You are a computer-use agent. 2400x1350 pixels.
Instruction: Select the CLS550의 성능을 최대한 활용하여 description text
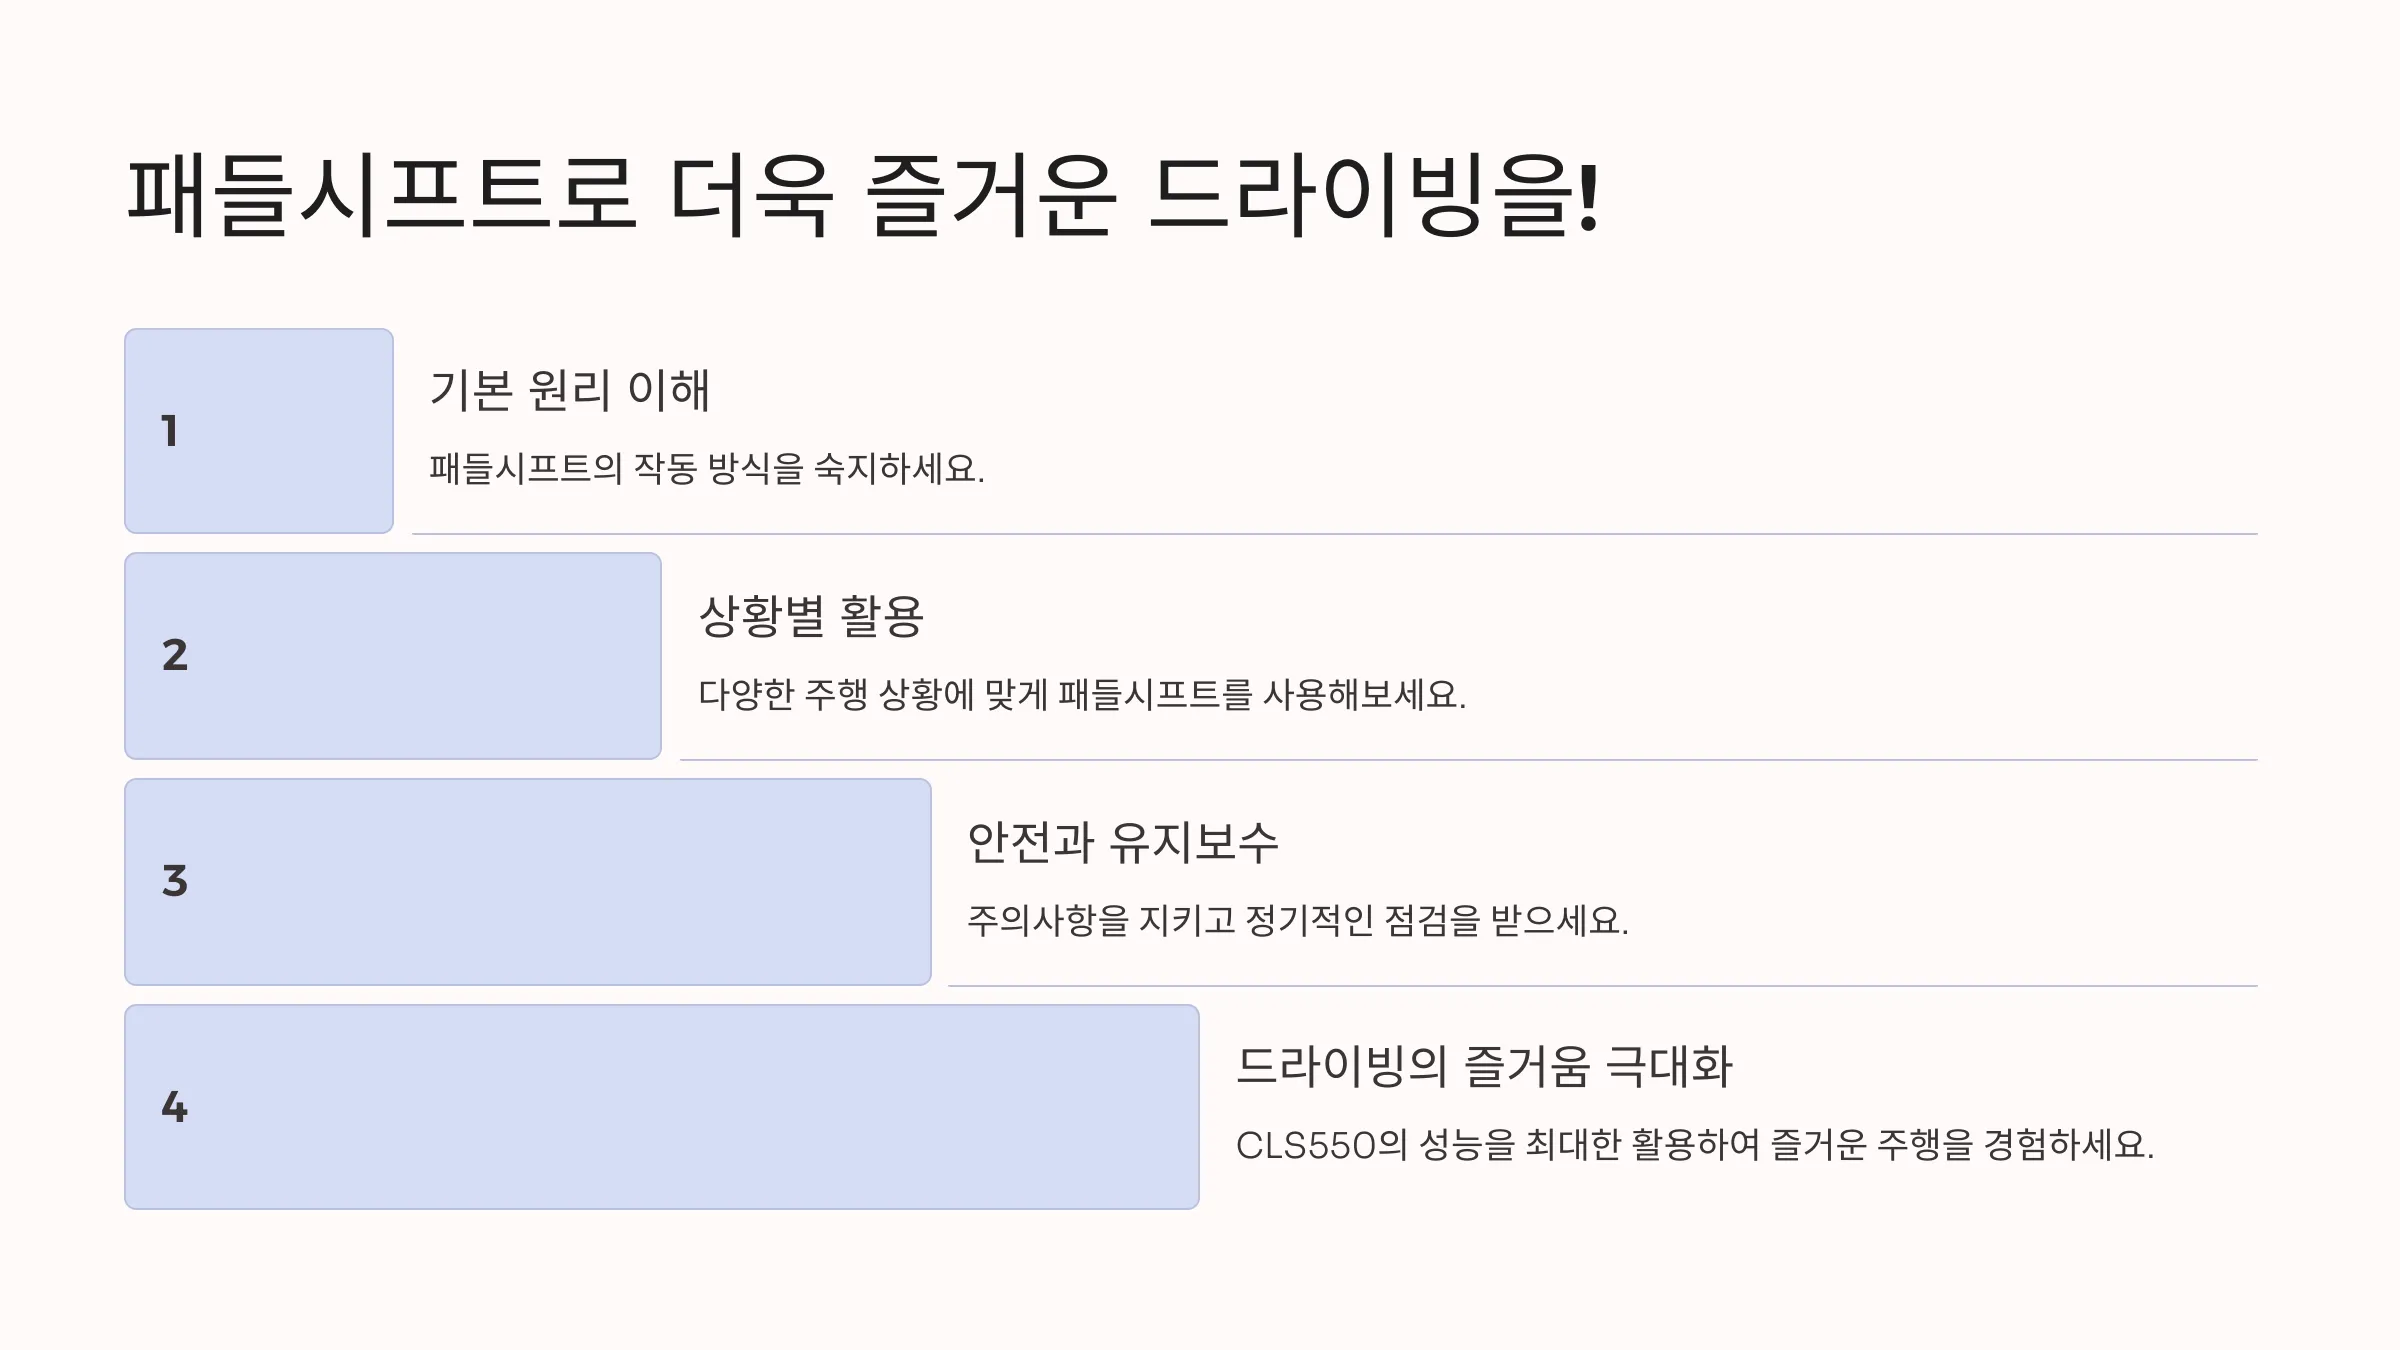point(1695,1145)
